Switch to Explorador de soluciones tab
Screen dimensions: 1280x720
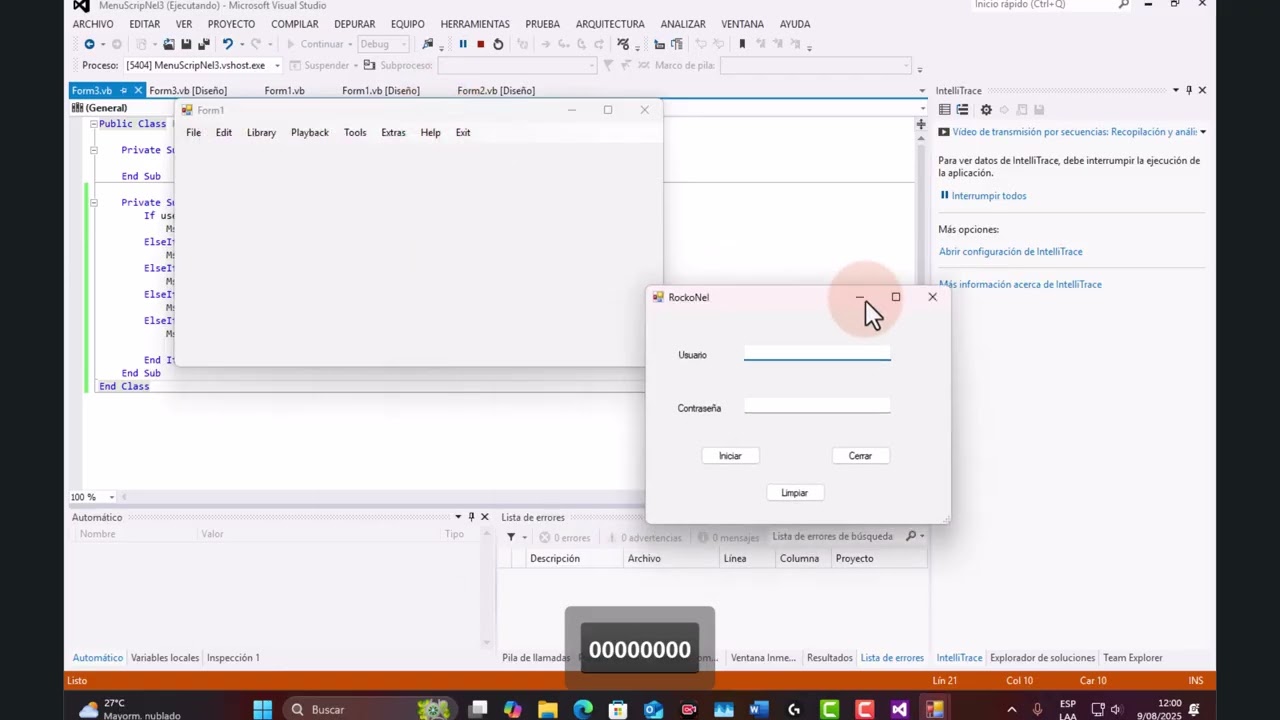coord(1042,658)
